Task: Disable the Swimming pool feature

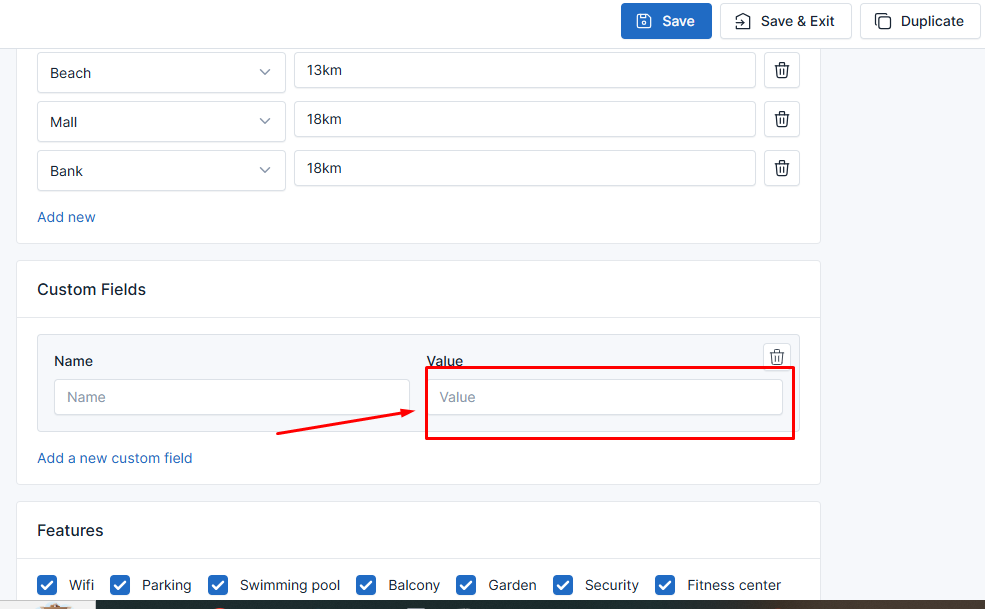Action: point(218,585)
